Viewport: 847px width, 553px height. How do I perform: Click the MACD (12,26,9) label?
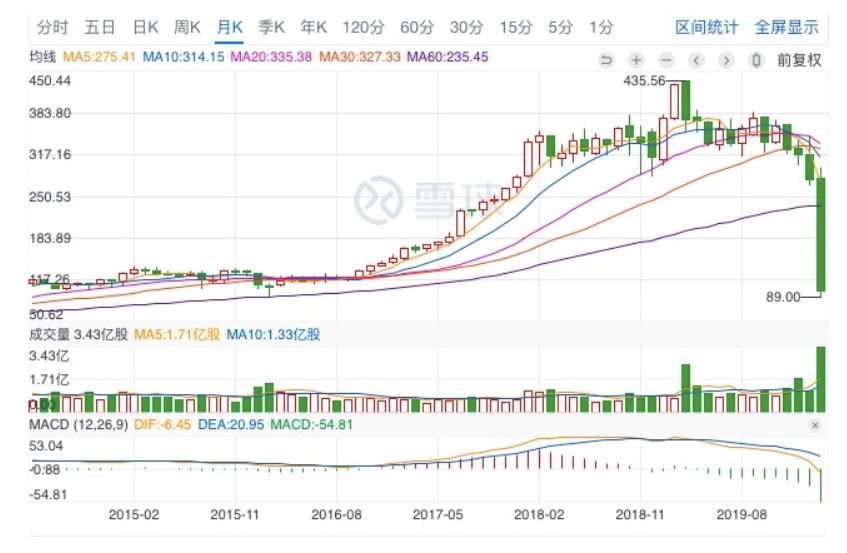(x=78, y=424)
